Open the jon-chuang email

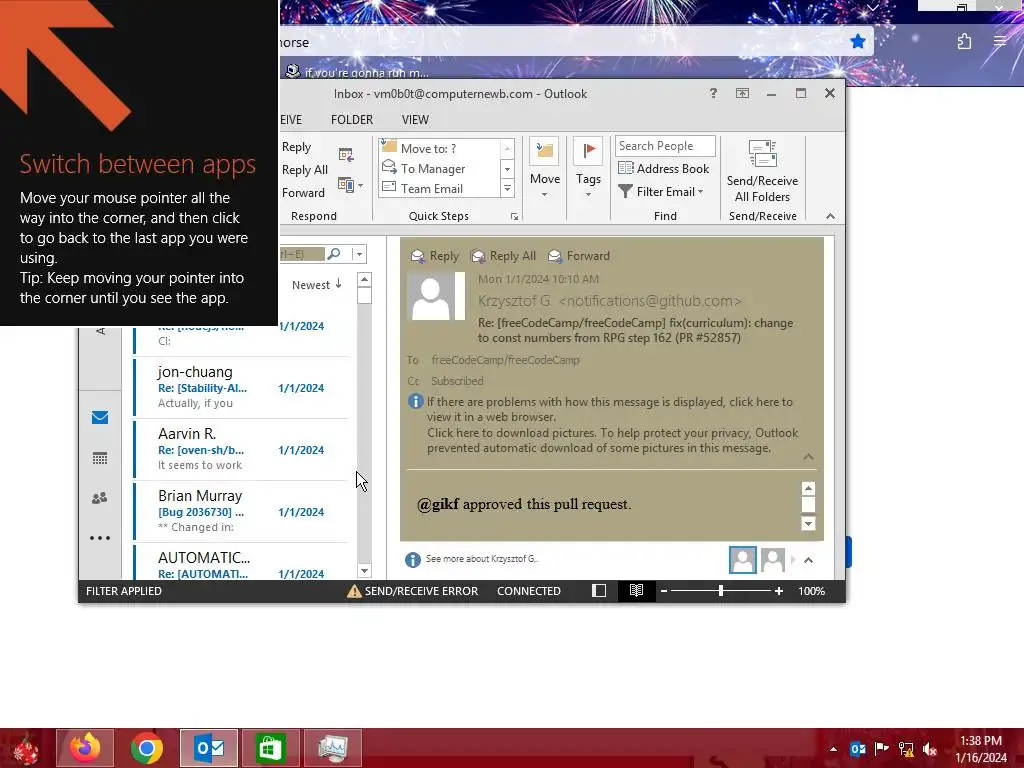coord(242,387)
